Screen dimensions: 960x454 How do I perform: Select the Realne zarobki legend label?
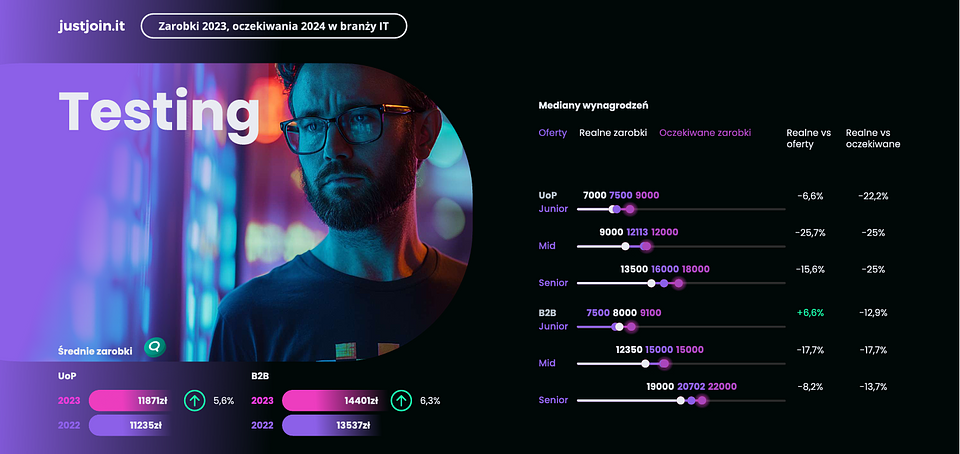point(613,133)
